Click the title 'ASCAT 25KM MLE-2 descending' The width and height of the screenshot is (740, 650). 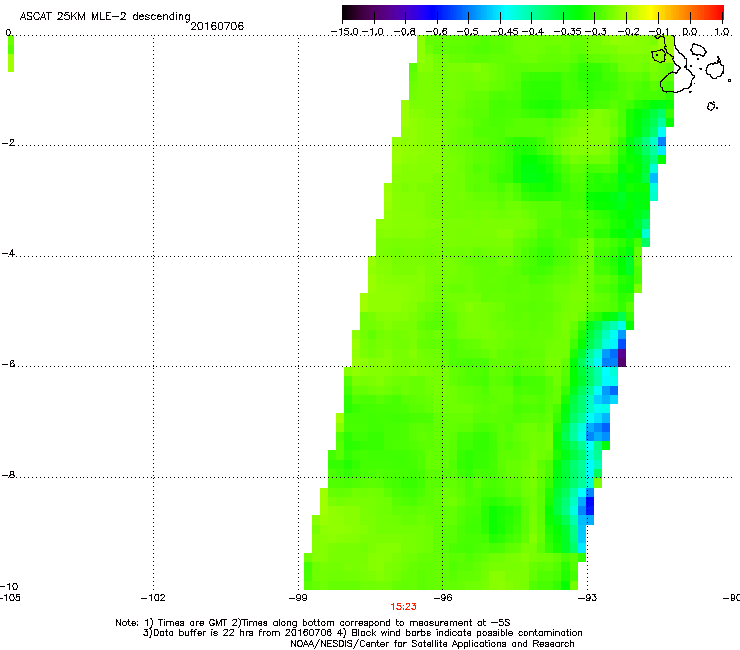coord(105,16)
